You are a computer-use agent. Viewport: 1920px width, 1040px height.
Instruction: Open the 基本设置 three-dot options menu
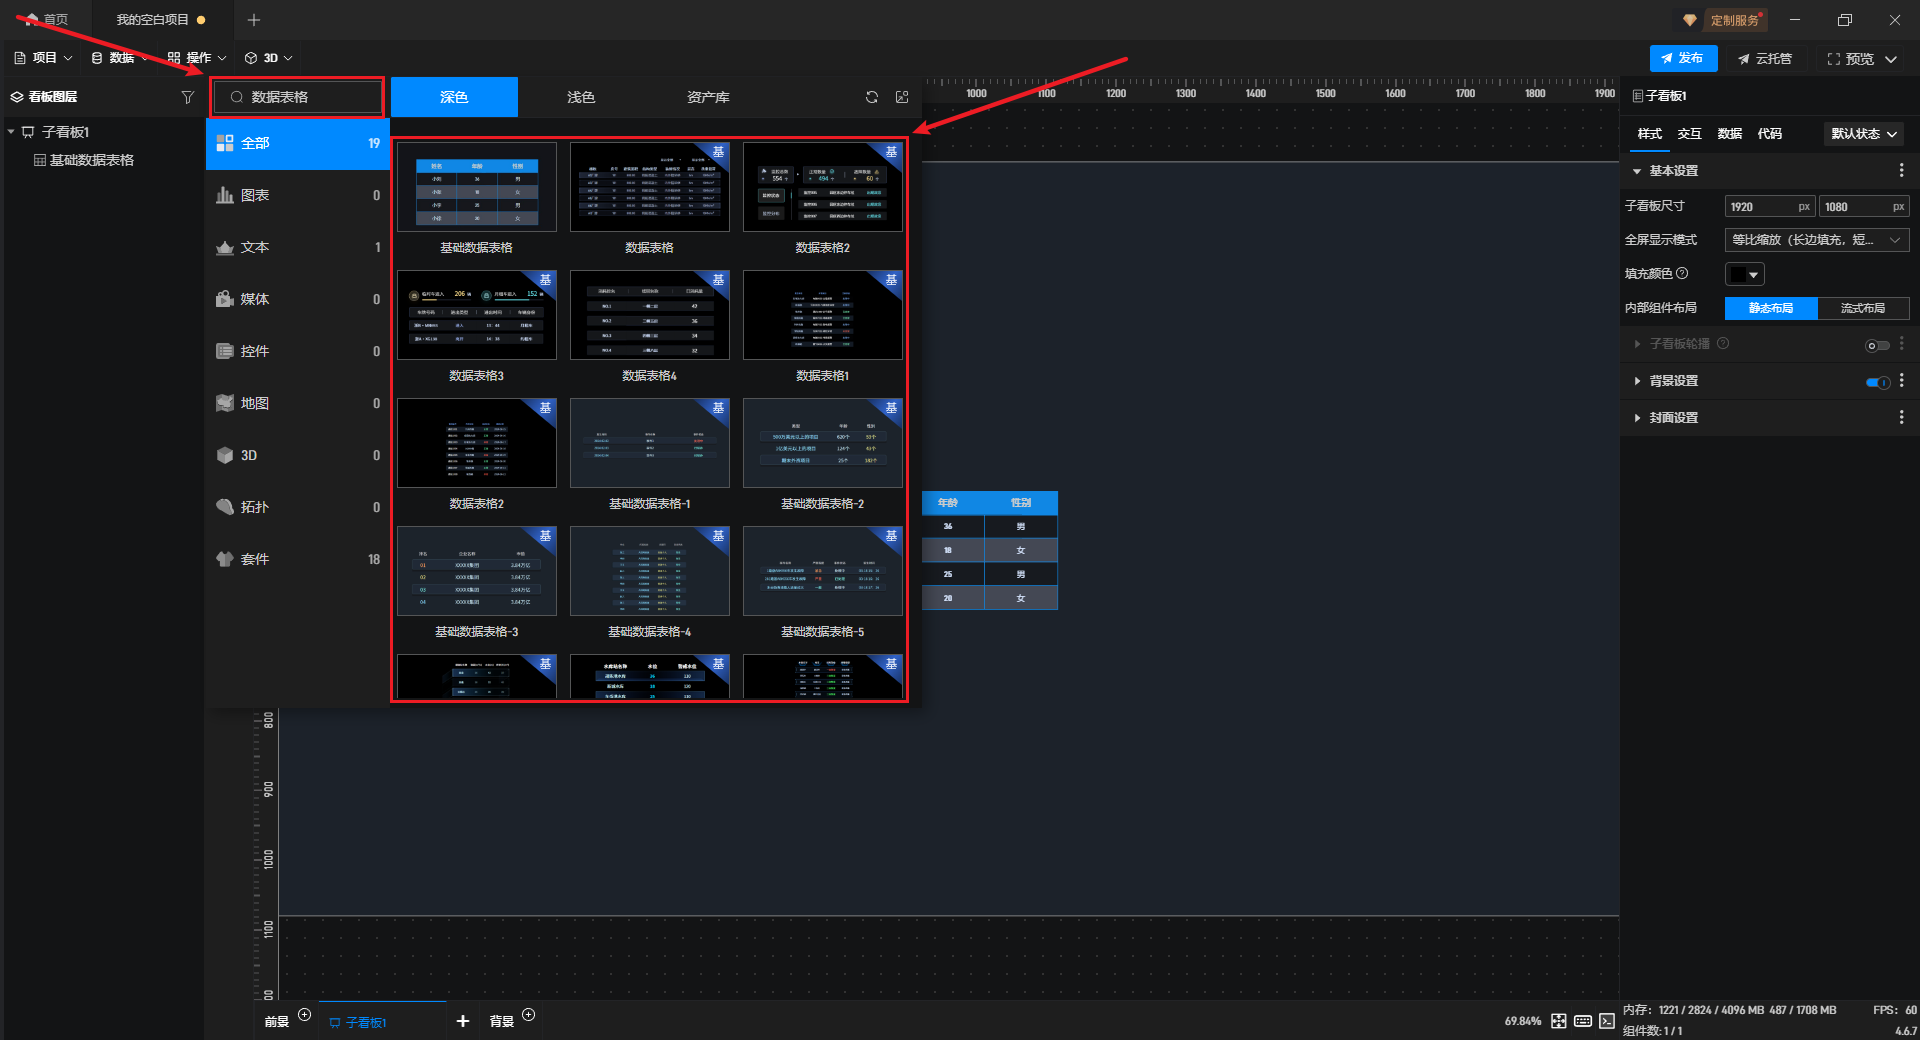click(1901, 171)
